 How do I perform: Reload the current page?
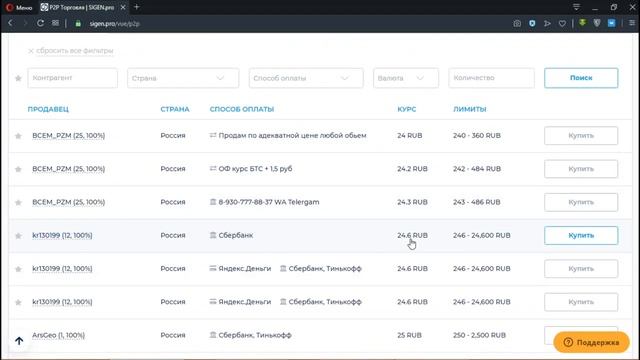point(40,23)
